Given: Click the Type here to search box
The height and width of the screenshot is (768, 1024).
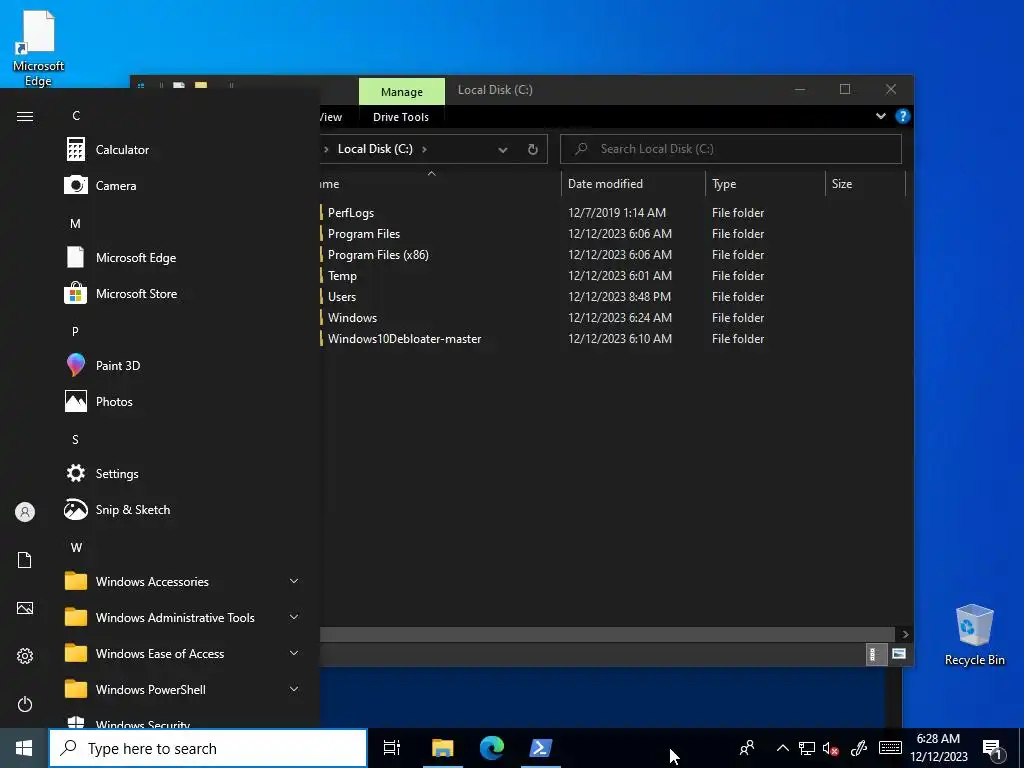Looking at the screenshot, I should [x=208, y=748].
